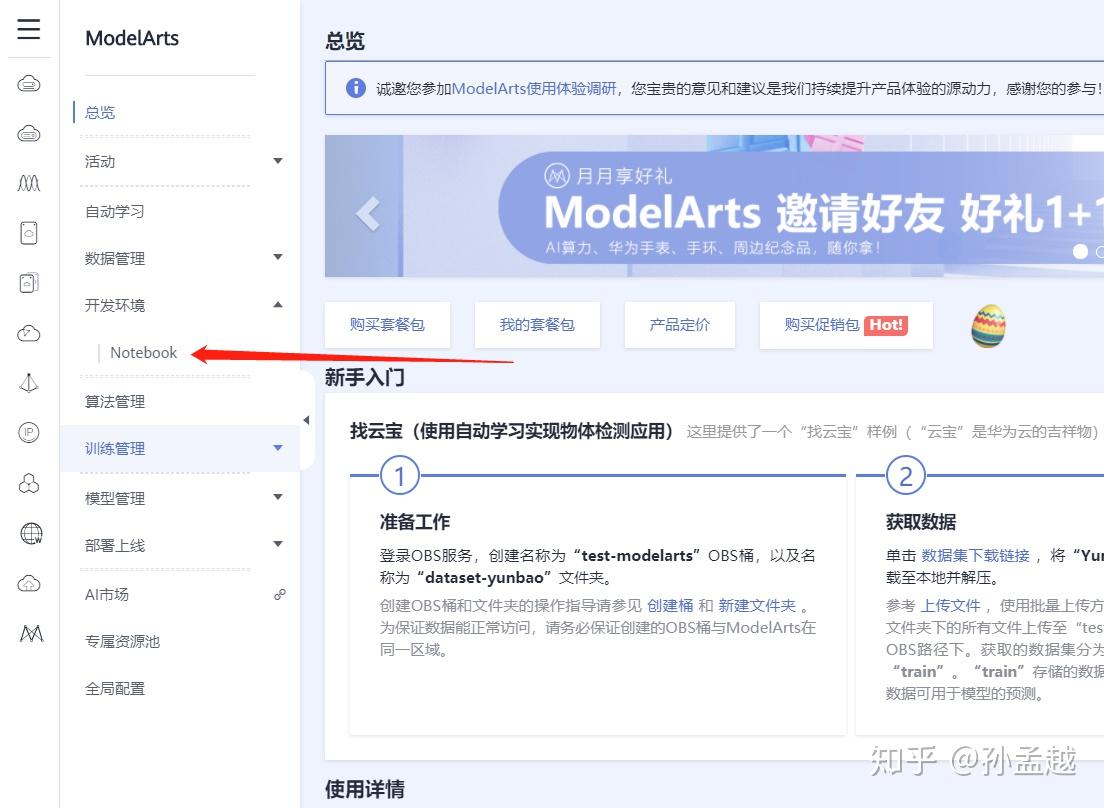
Task: Click the 产品定价 button
Action: point(679,324)
